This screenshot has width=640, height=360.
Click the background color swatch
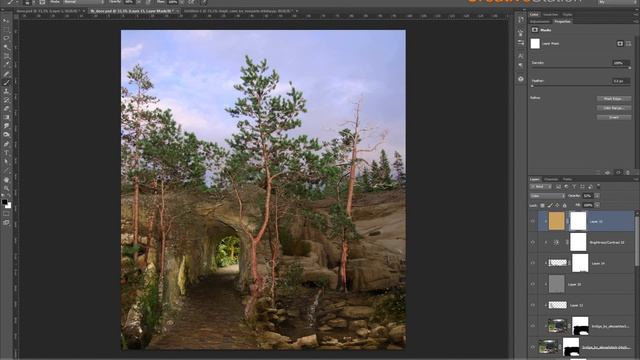pos(8,205)
